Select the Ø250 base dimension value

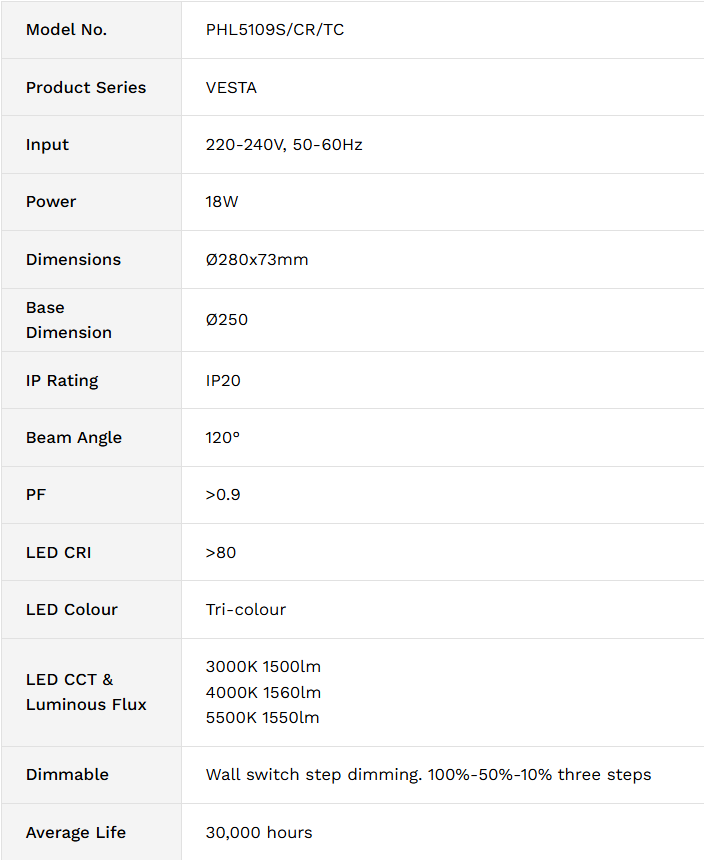click(226, 320)
